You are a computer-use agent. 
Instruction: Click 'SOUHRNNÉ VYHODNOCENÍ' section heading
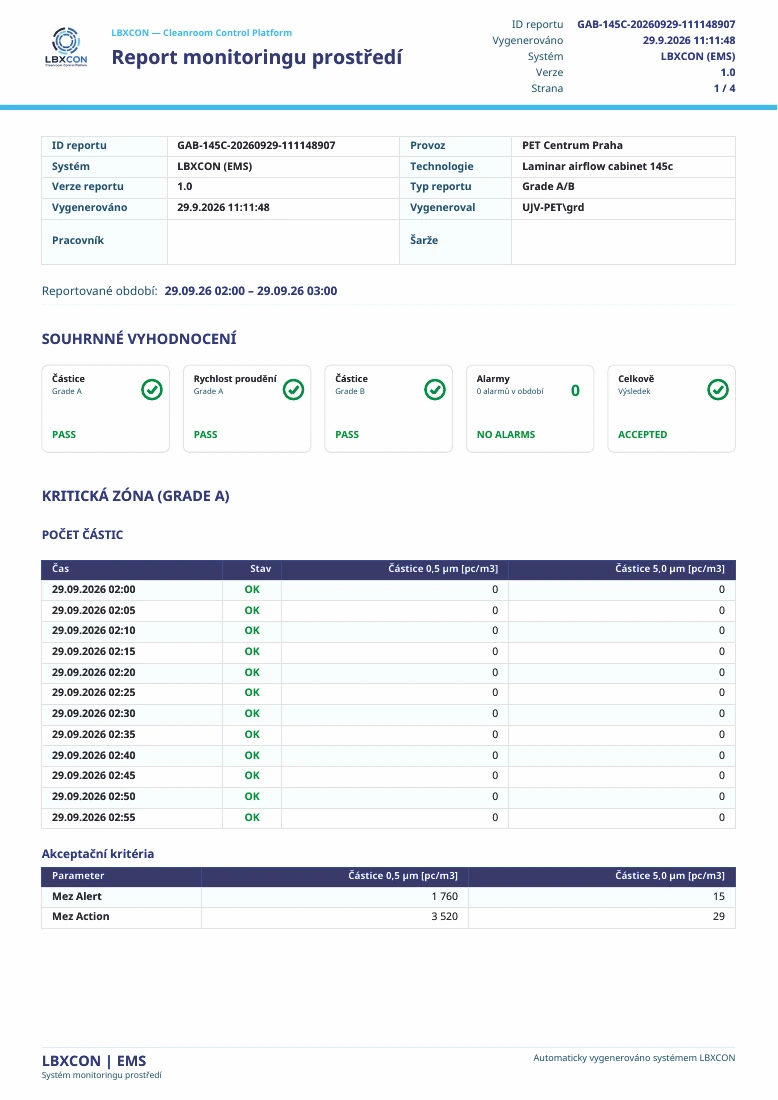tap(139, 339)
